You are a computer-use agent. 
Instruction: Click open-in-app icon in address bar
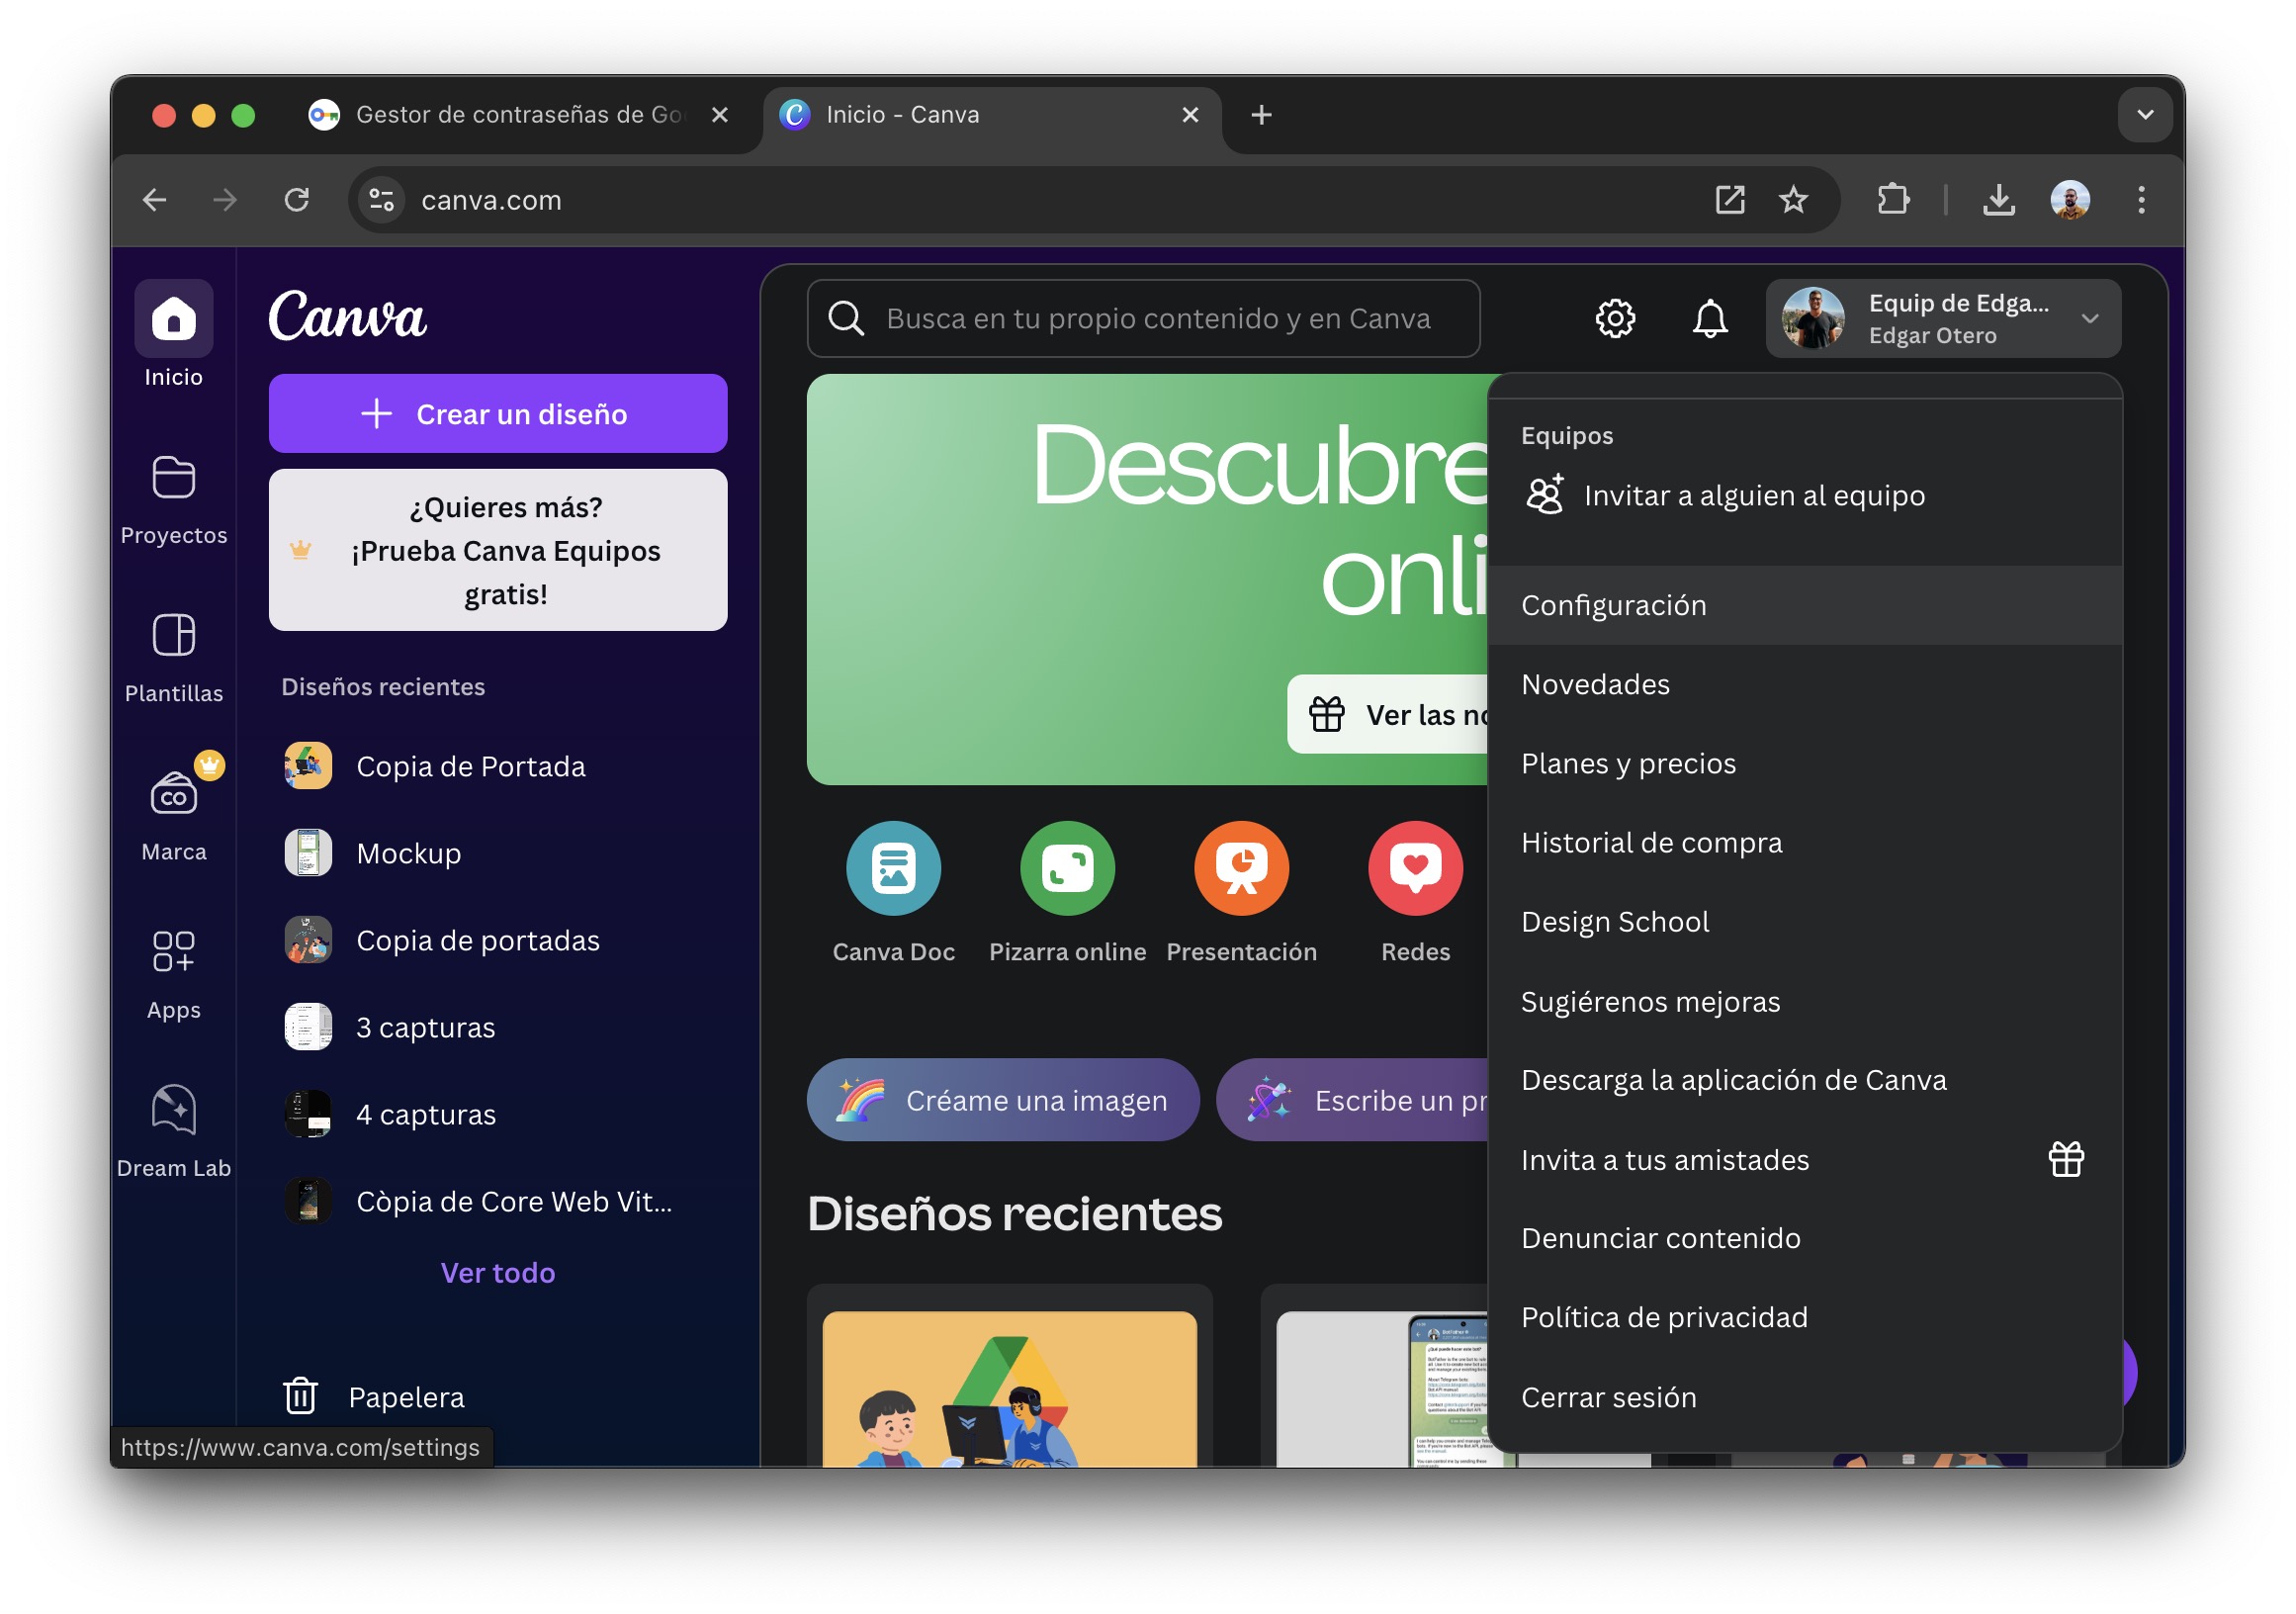click(x=1730, y=200)
